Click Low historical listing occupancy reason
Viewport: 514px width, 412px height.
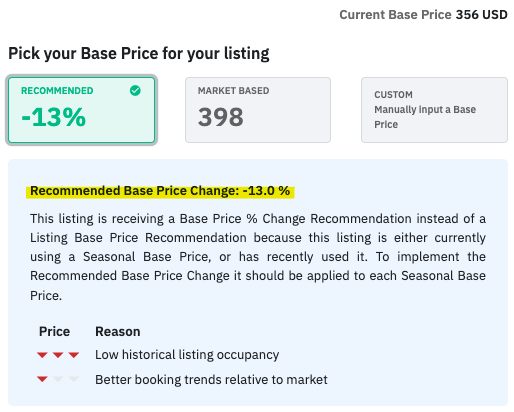point(187,355)
